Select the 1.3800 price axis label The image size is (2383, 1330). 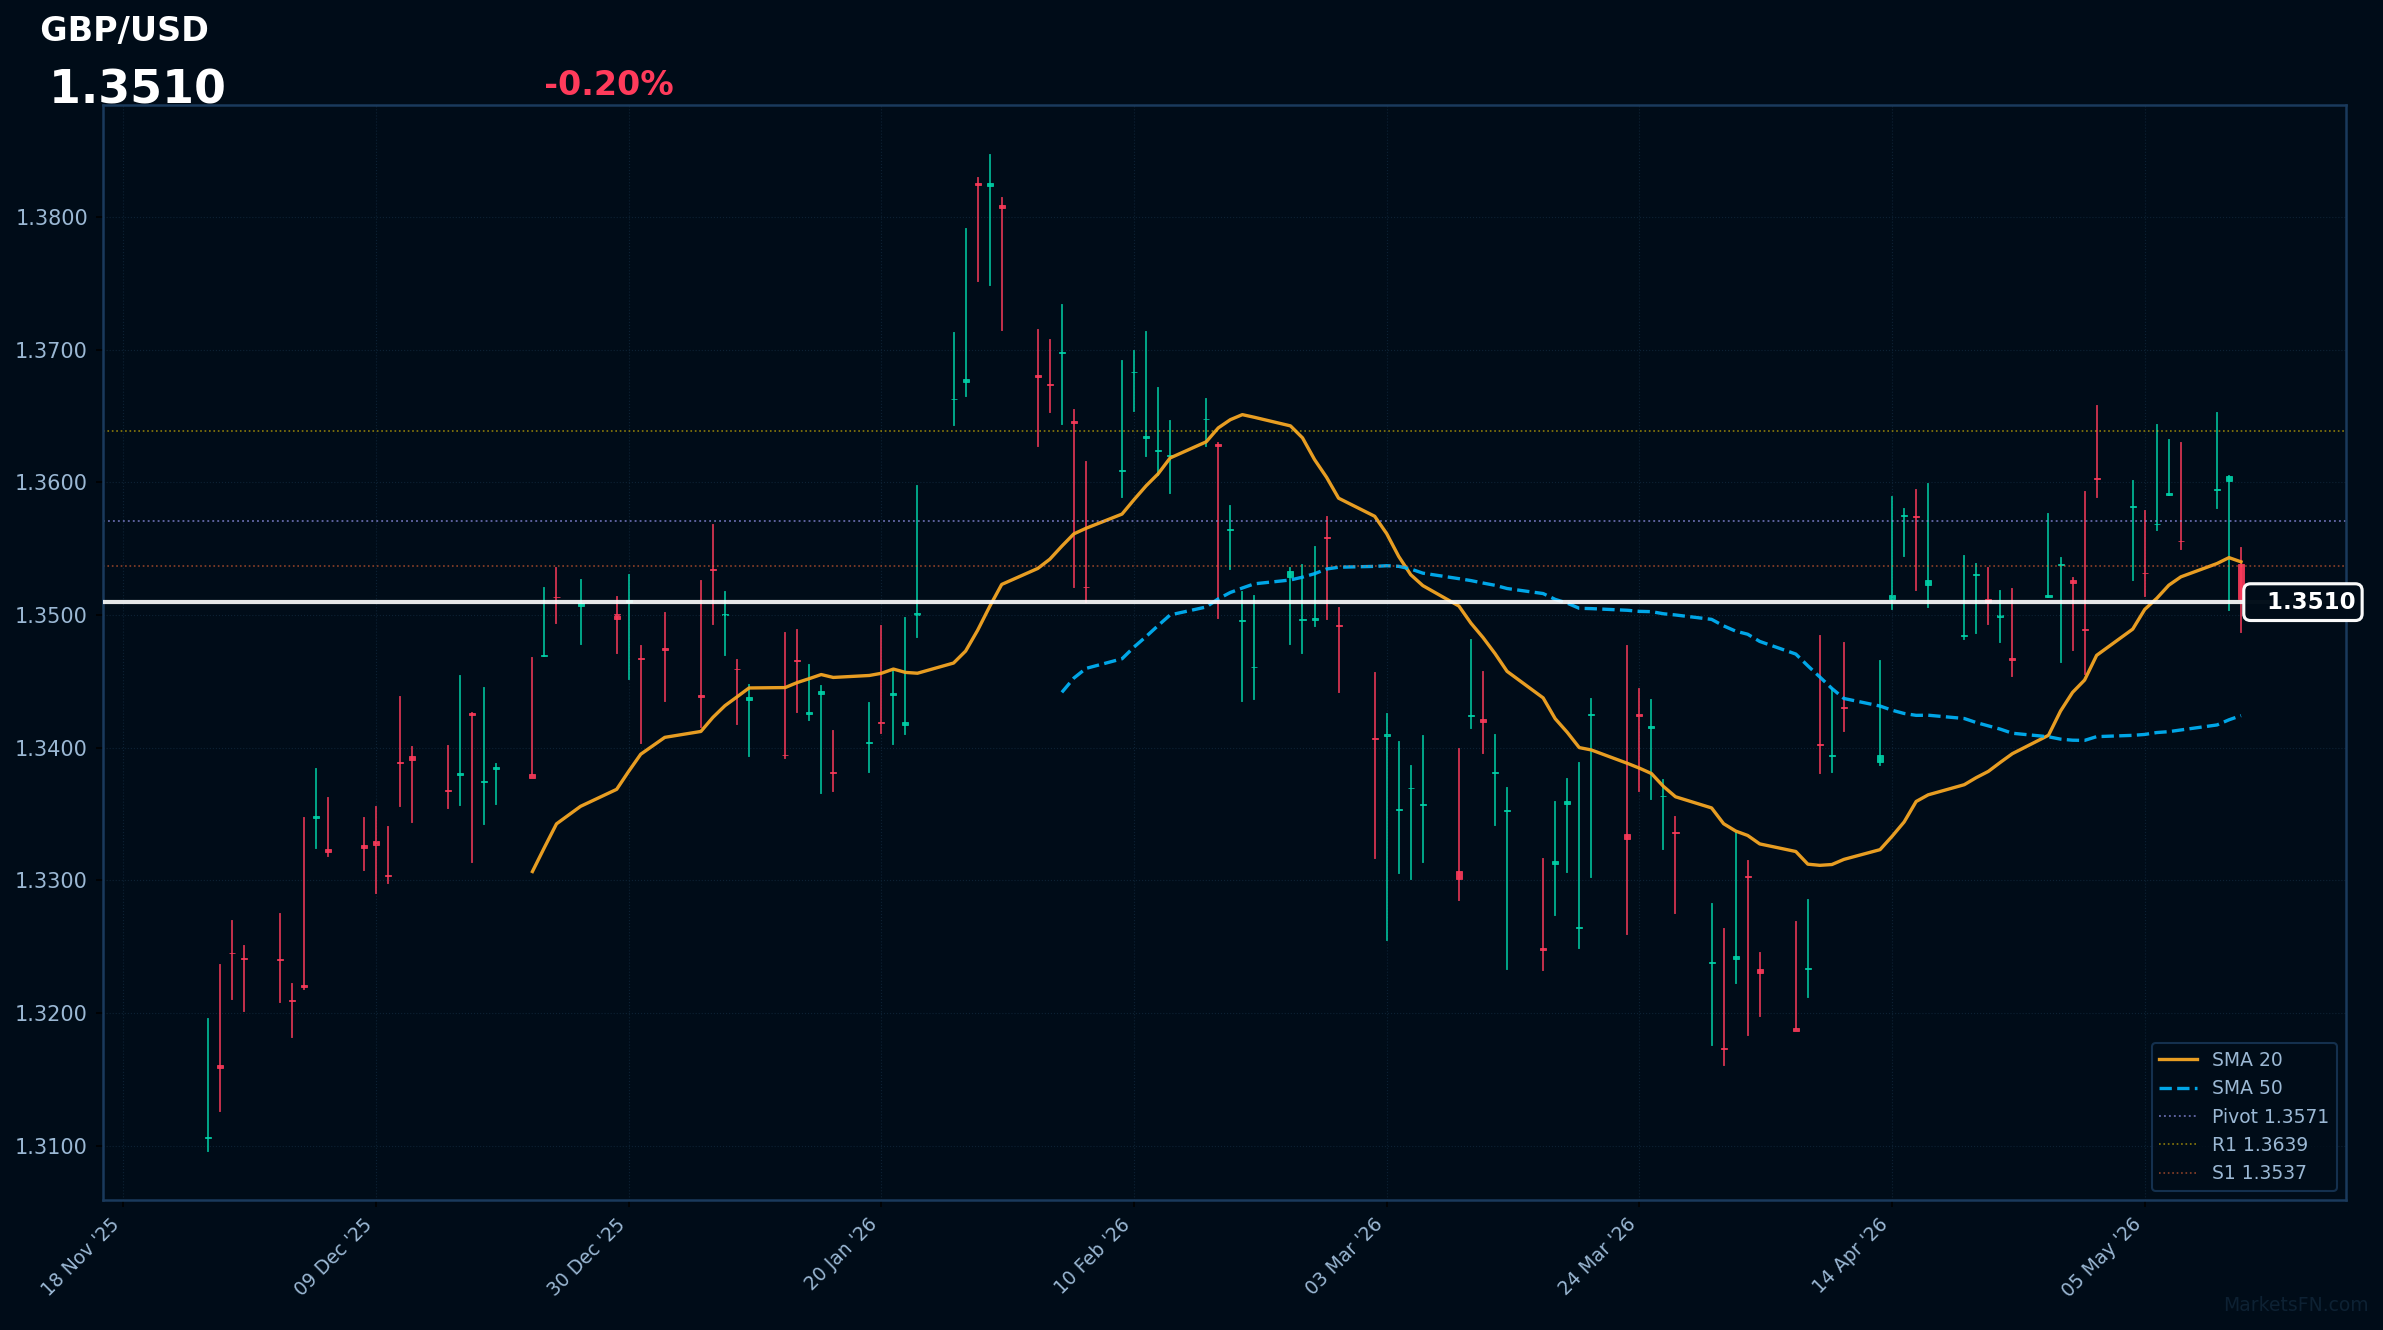click(52, 218)
